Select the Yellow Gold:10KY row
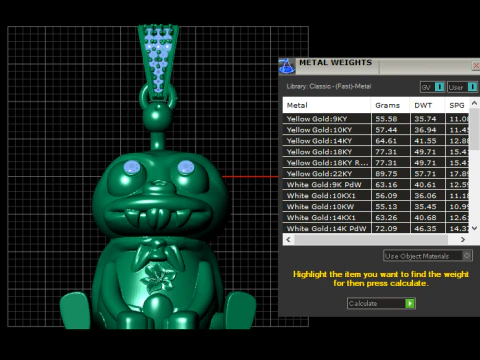The image size is (480, 360). point(376,130)
